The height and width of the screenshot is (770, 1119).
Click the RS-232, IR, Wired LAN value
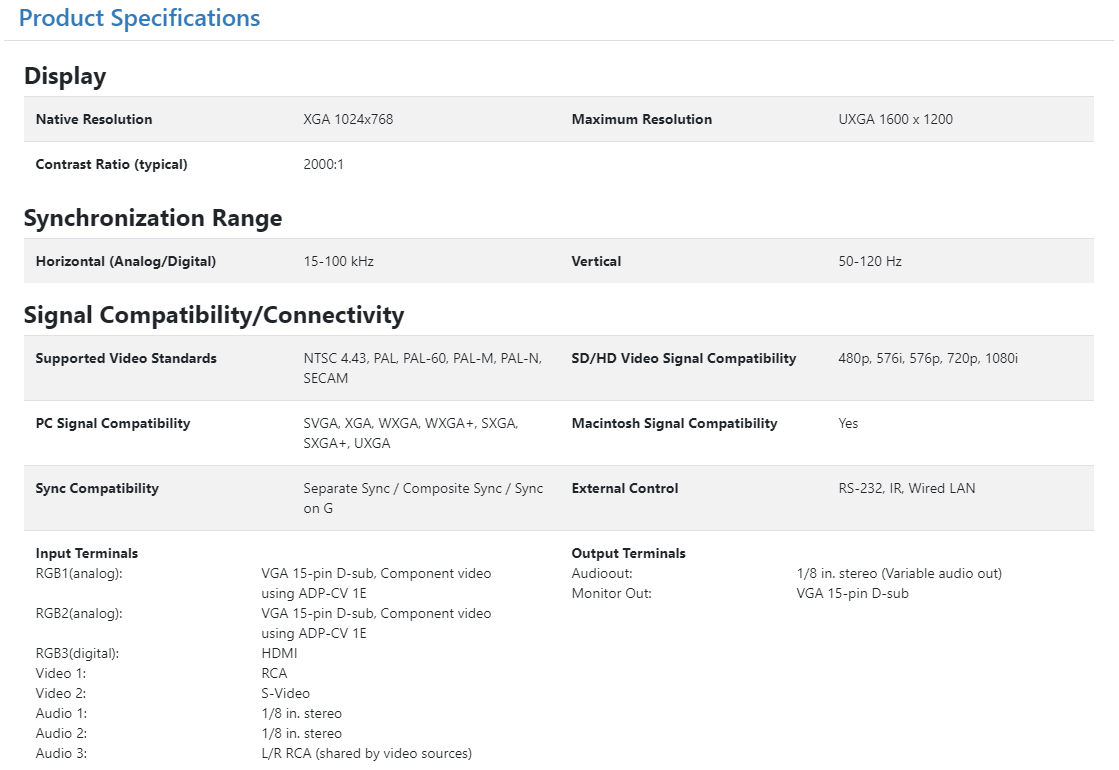[906, 488]
